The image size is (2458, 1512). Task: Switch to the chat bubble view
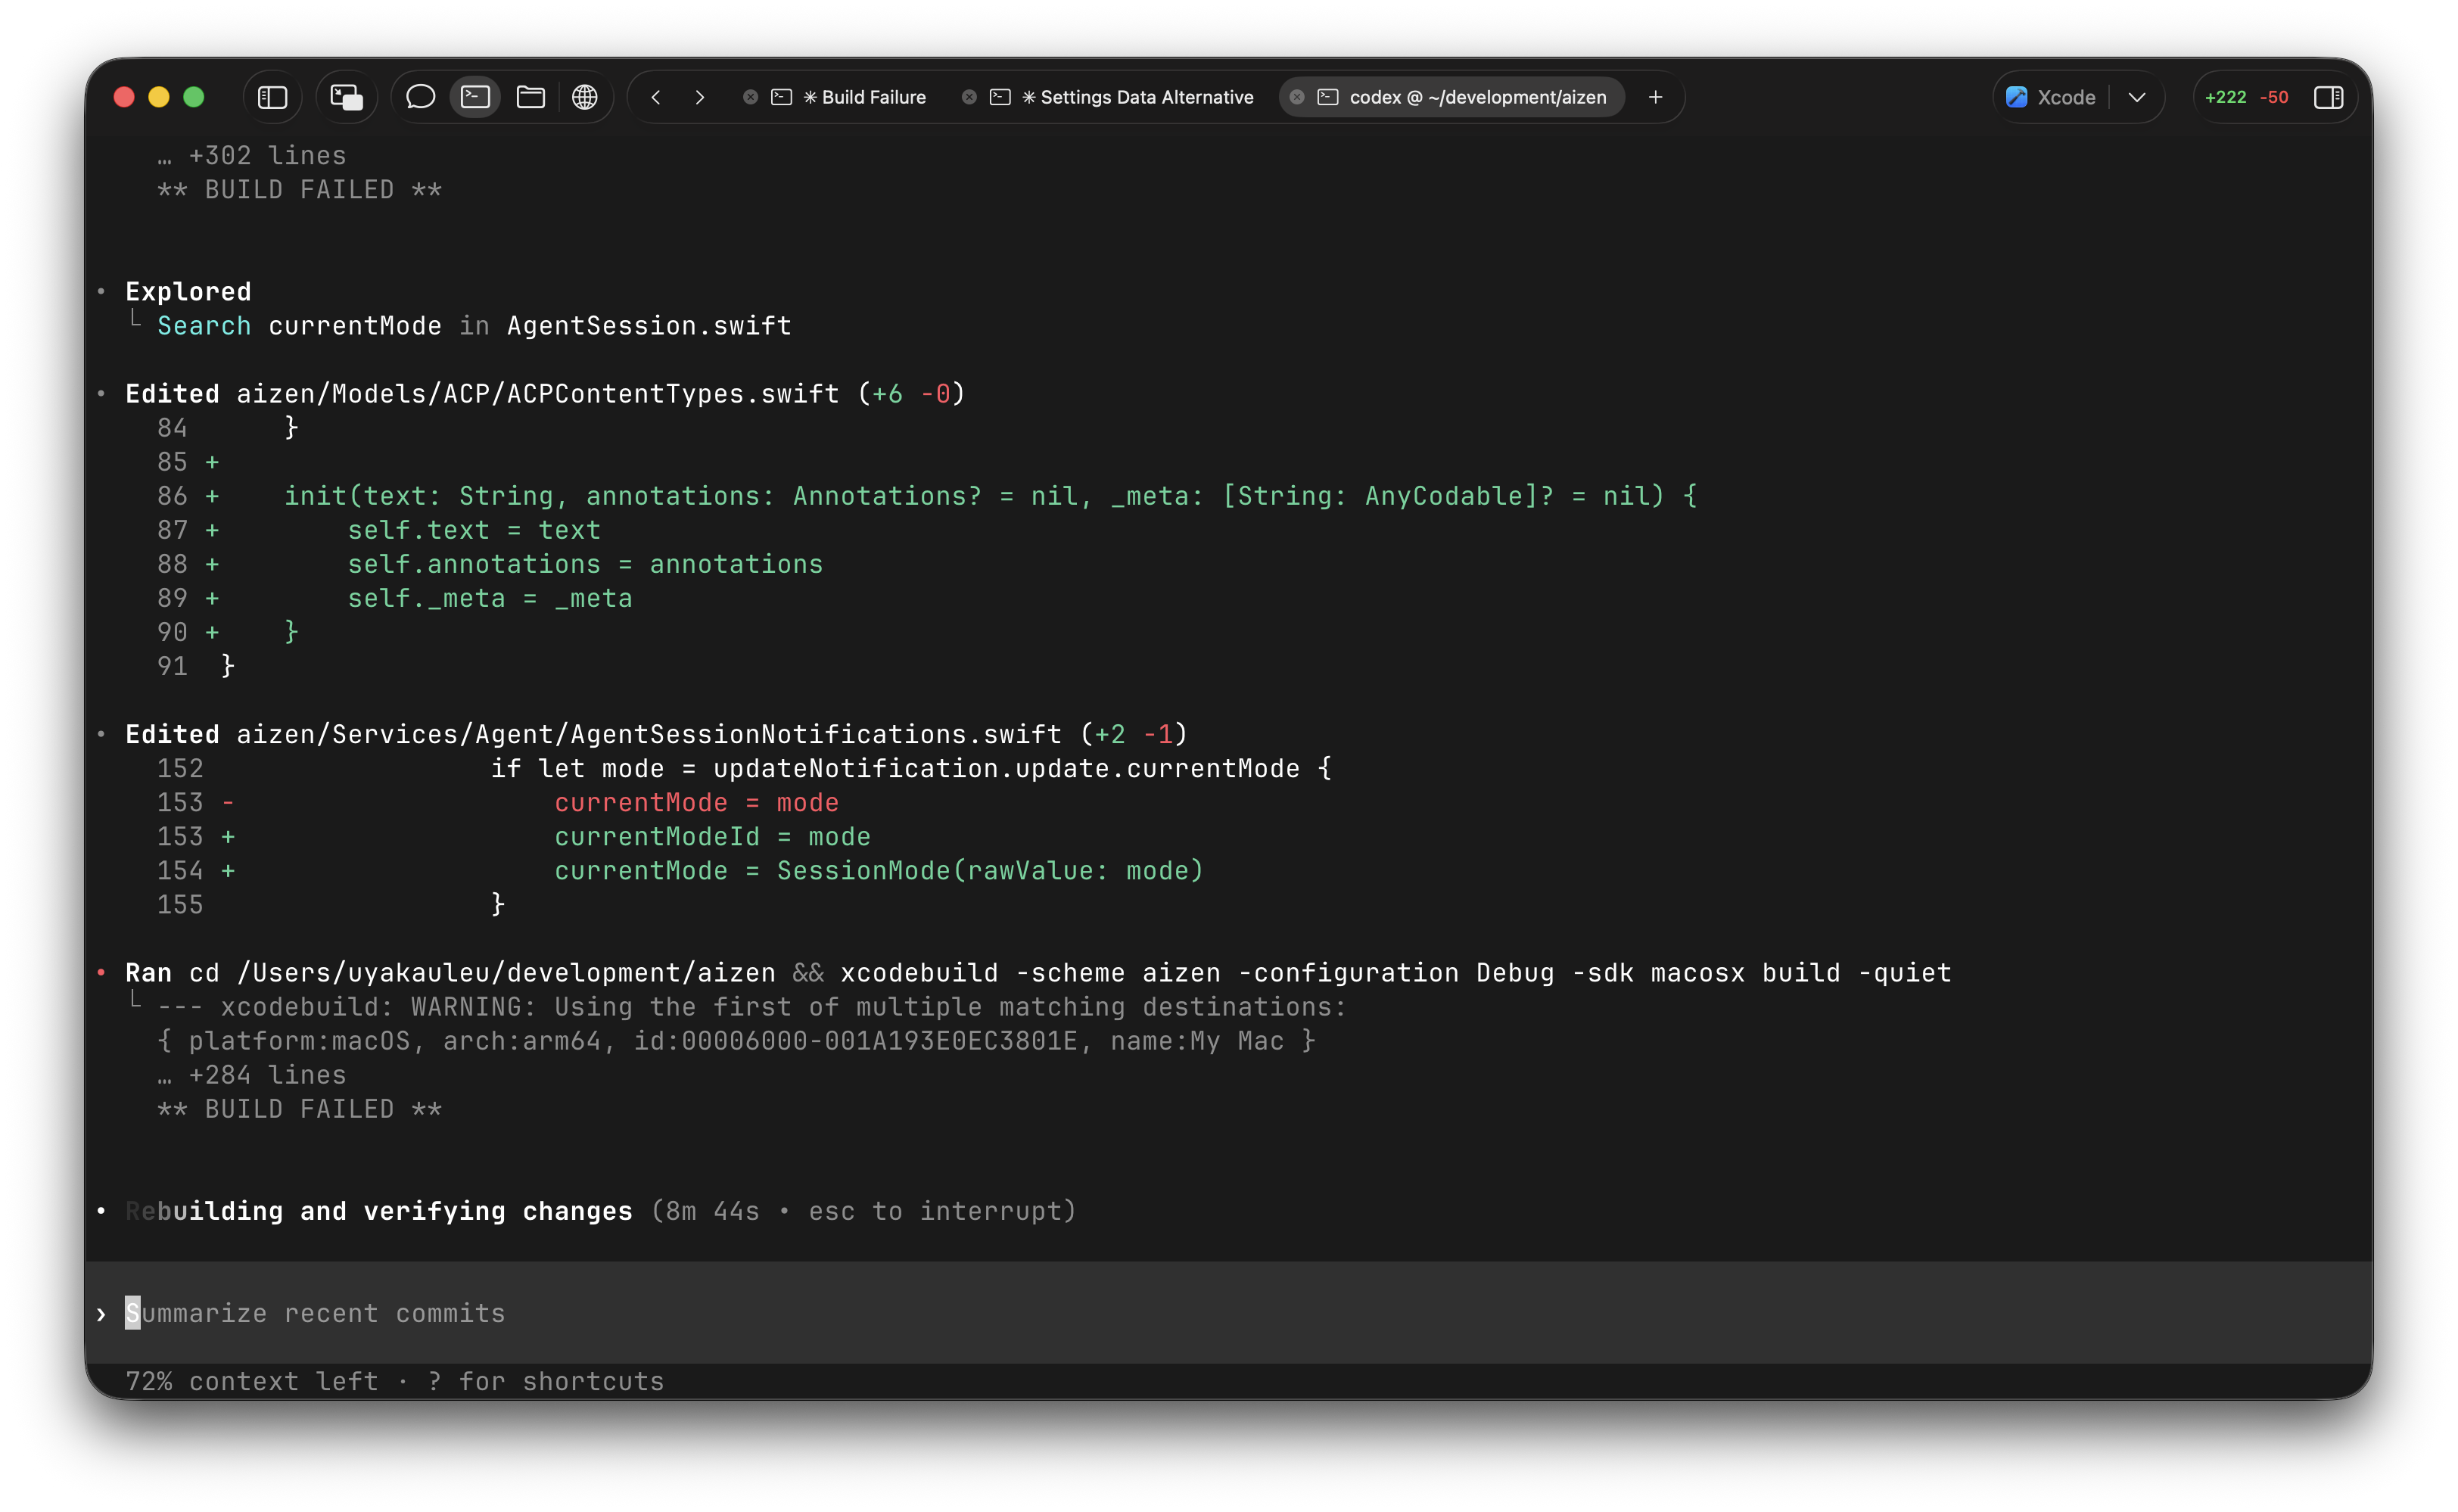pos(420,97)
